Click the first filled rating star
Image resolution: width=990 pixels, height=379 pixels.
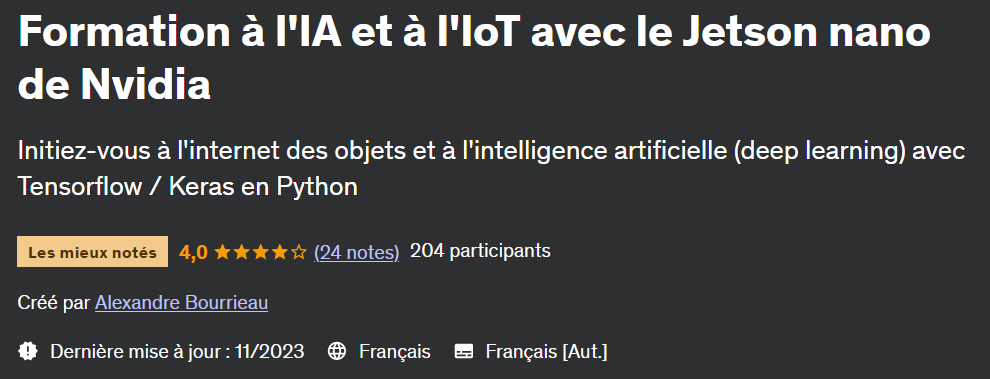222,253
